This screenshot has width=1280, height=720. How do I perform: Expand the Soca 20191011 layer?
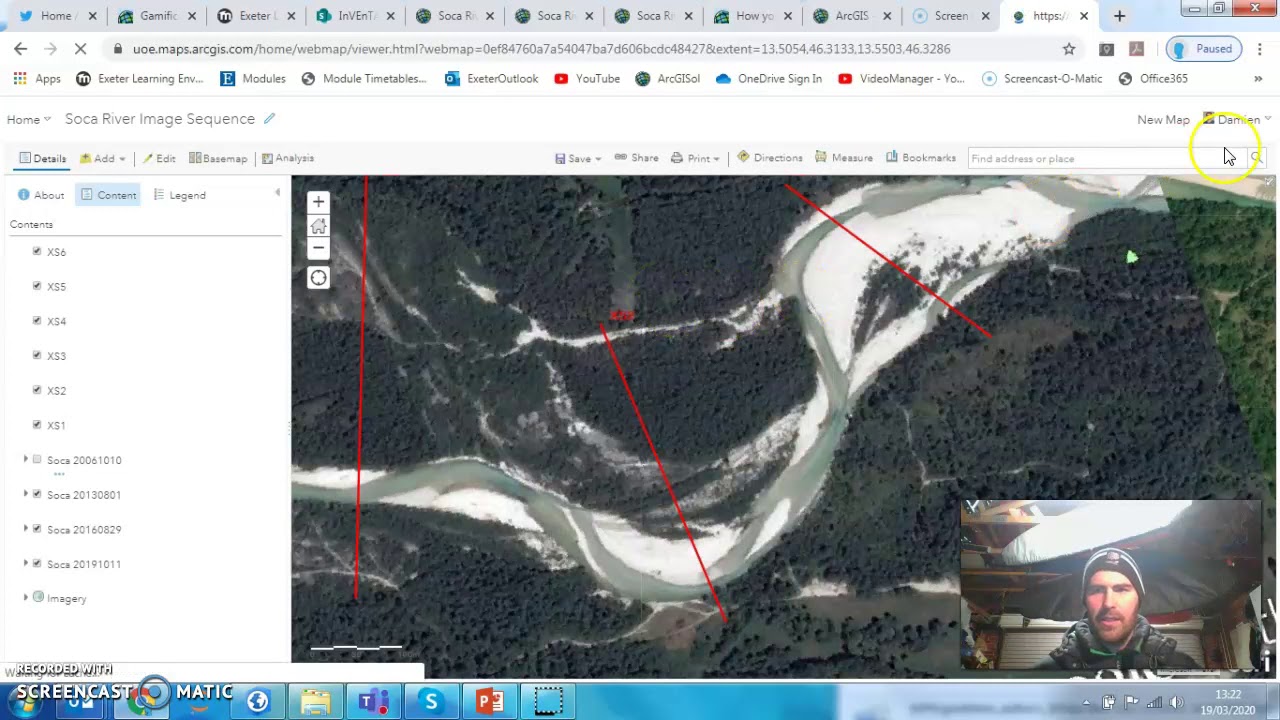pyautogui.click(x=26, y=563)
